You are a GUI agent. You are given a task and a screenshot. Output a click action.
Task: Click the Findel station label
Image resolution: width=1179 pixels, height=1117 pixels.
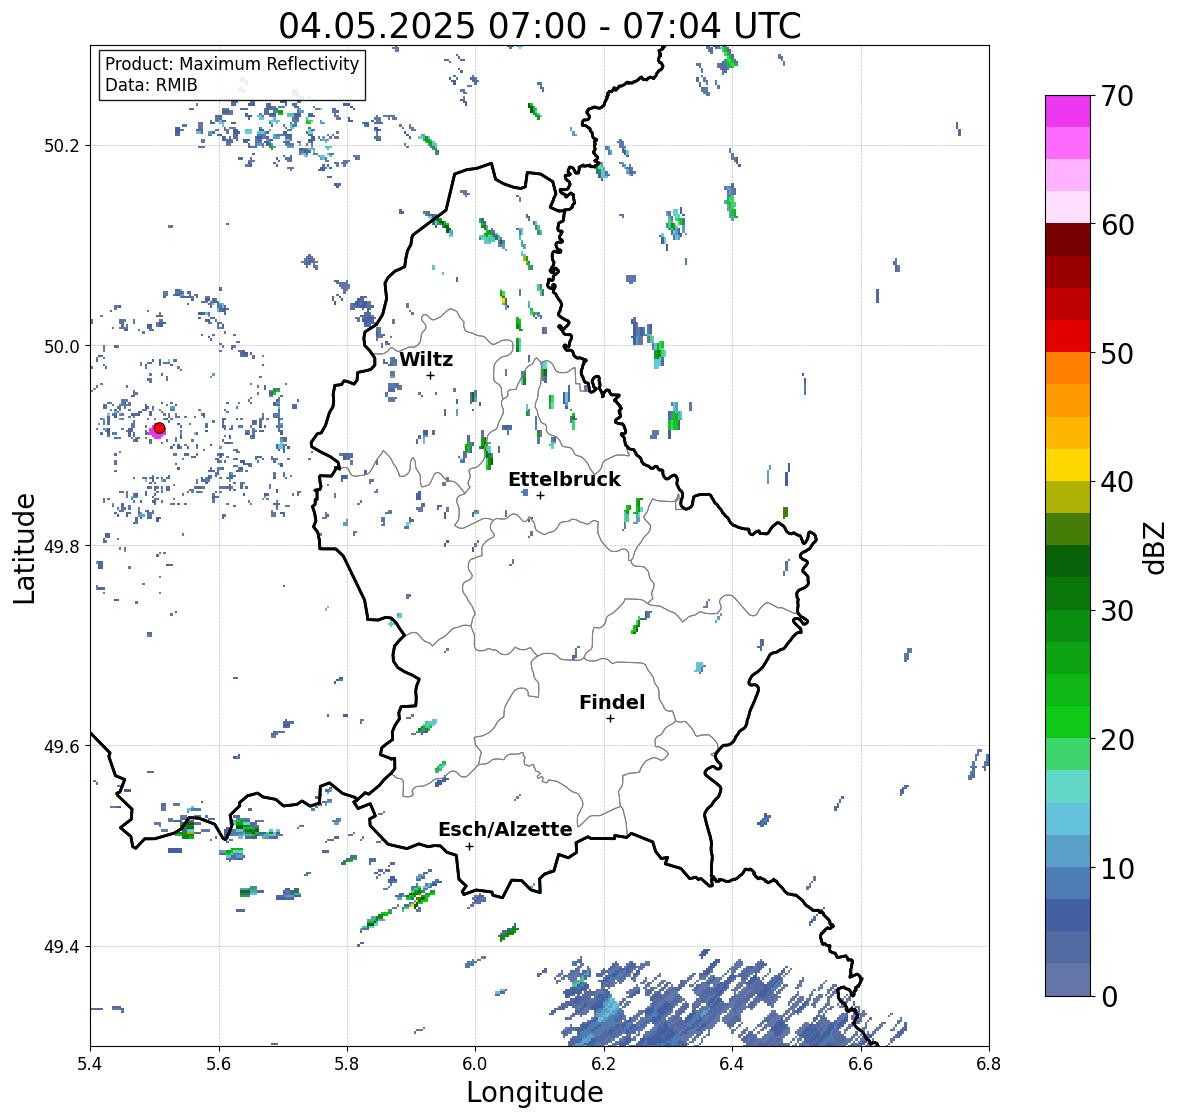point(612,702)
